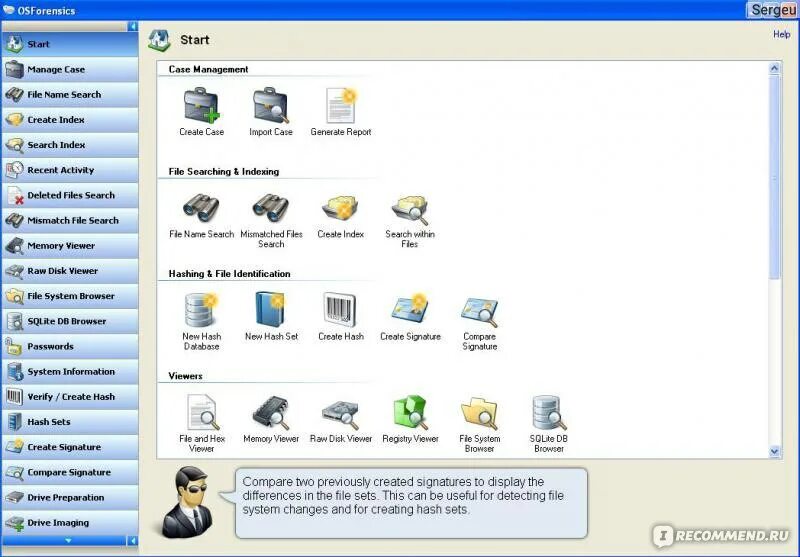Click main panel scrollbar up arrow
The image size is (800, 557).
pos(774,68)
